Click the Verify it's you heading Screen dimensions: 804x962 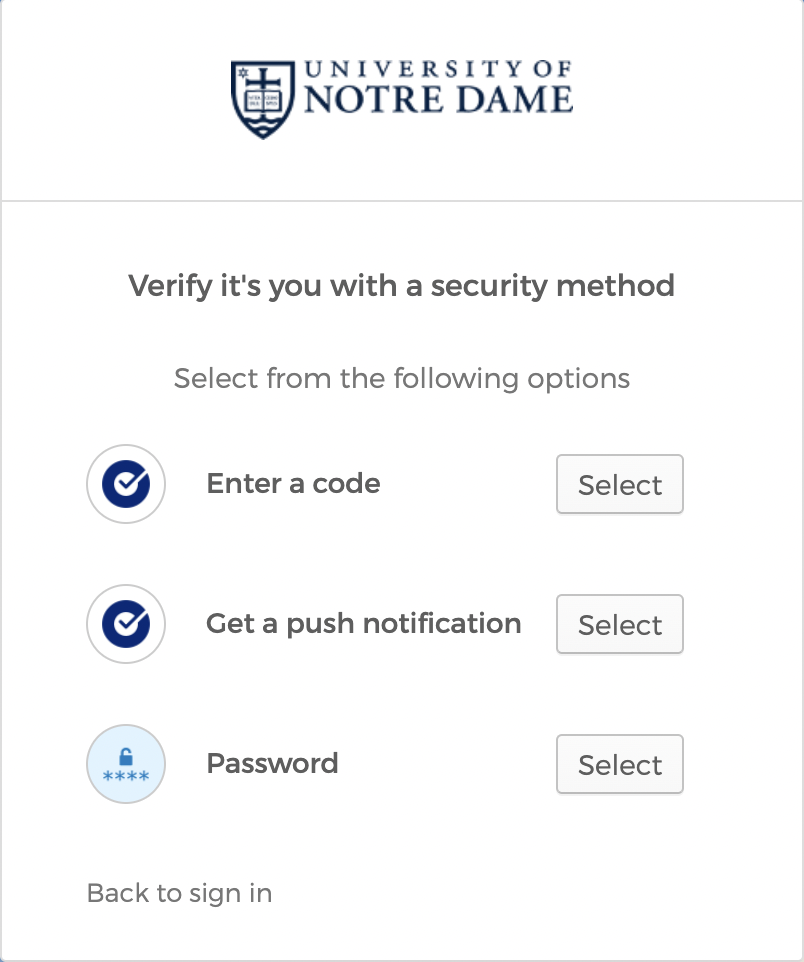[401, 286]
